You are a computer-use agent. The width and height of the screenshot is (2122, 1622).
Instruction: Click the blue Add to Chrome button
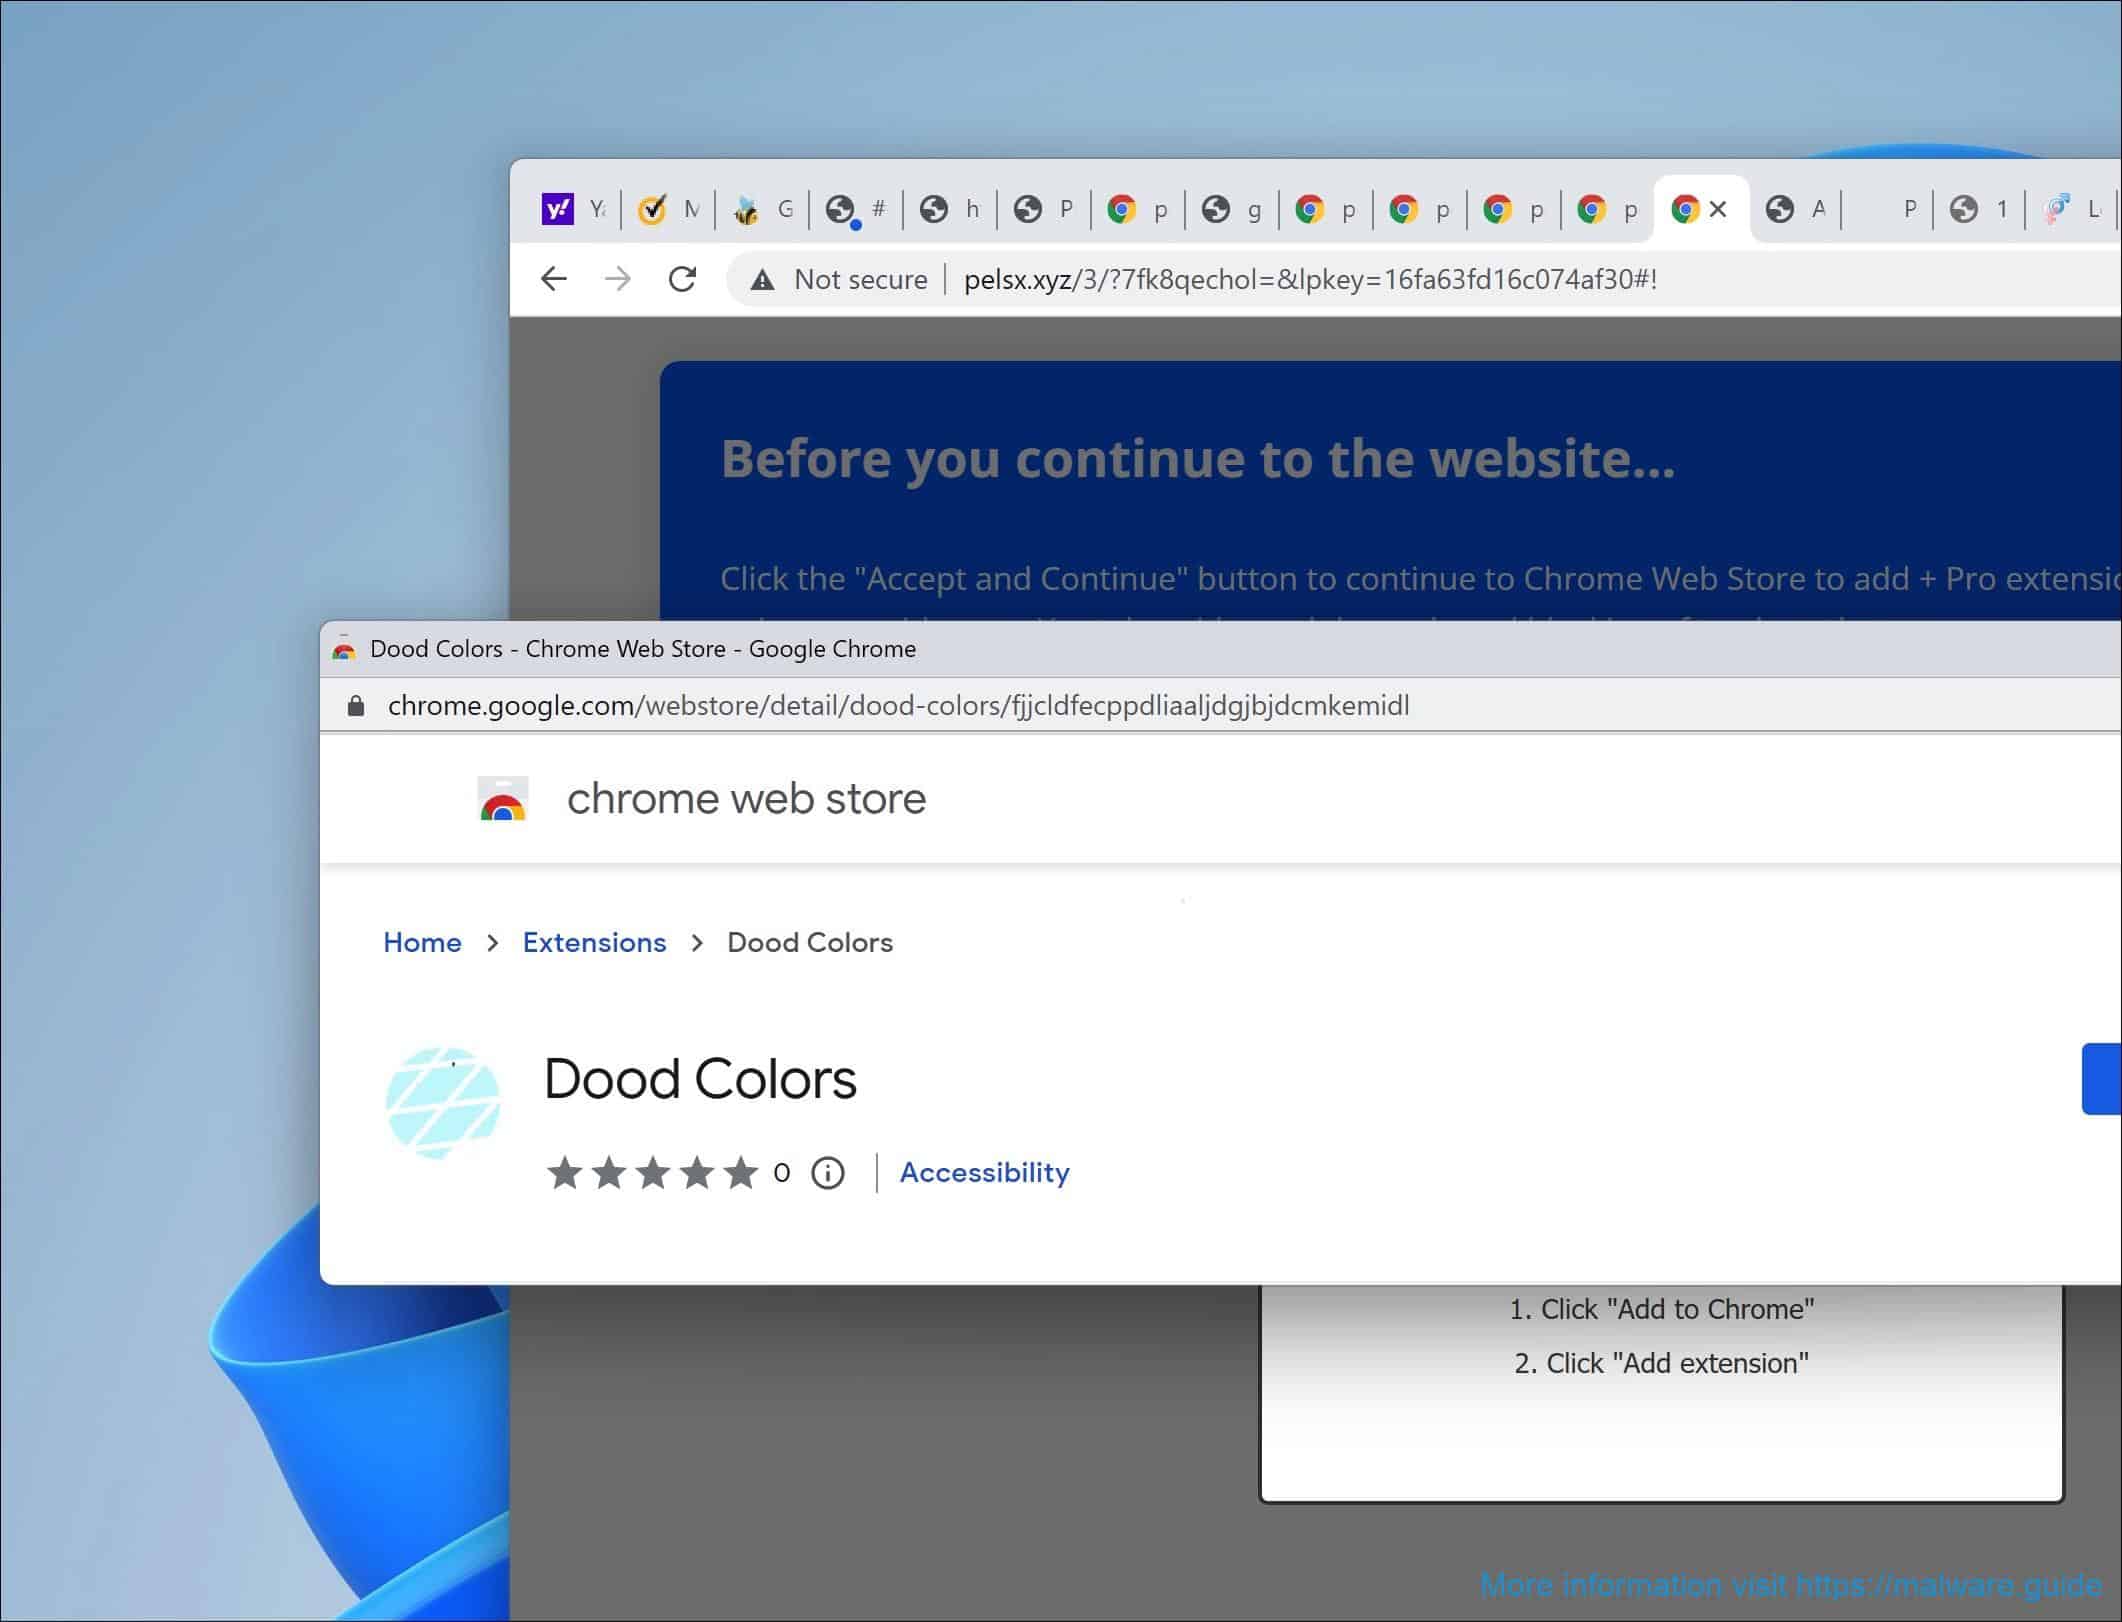[2101, 1079]
